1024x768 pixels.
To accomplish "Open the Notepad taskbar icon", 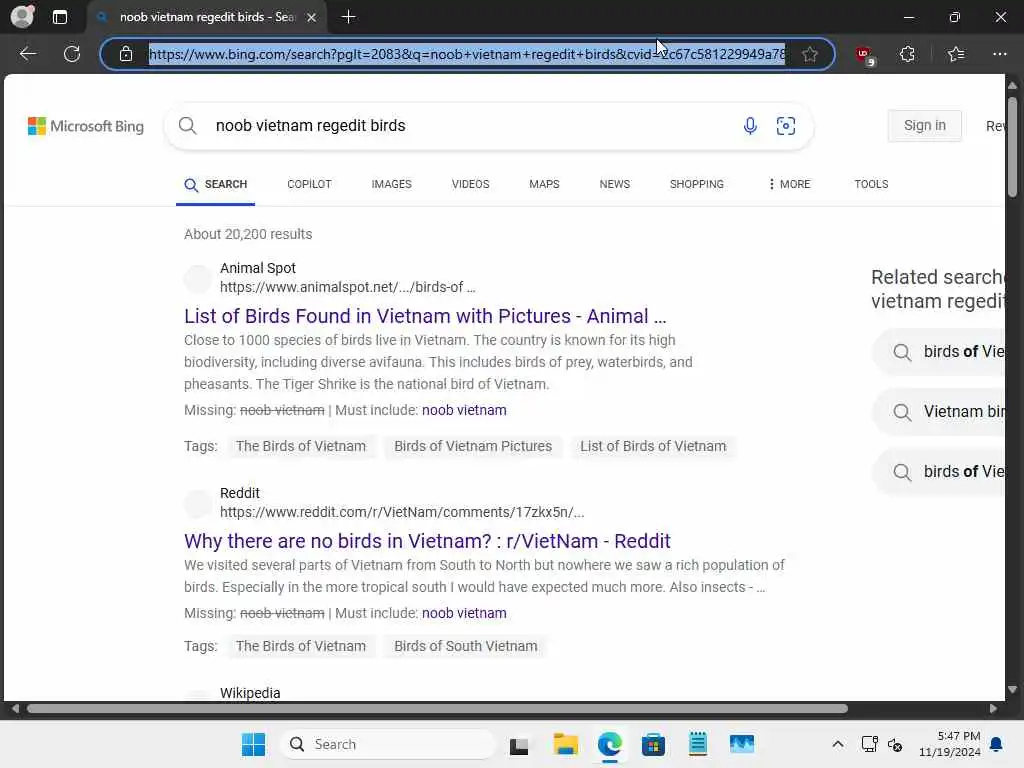I will tap(697, 744).
